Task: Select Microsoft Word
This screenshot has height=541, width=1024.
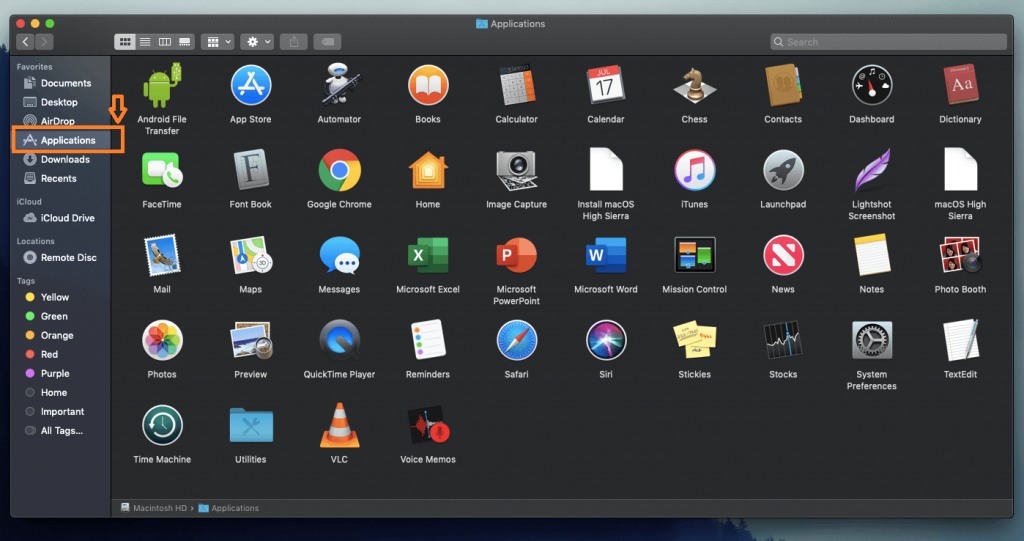Action: tap(605, 255)
